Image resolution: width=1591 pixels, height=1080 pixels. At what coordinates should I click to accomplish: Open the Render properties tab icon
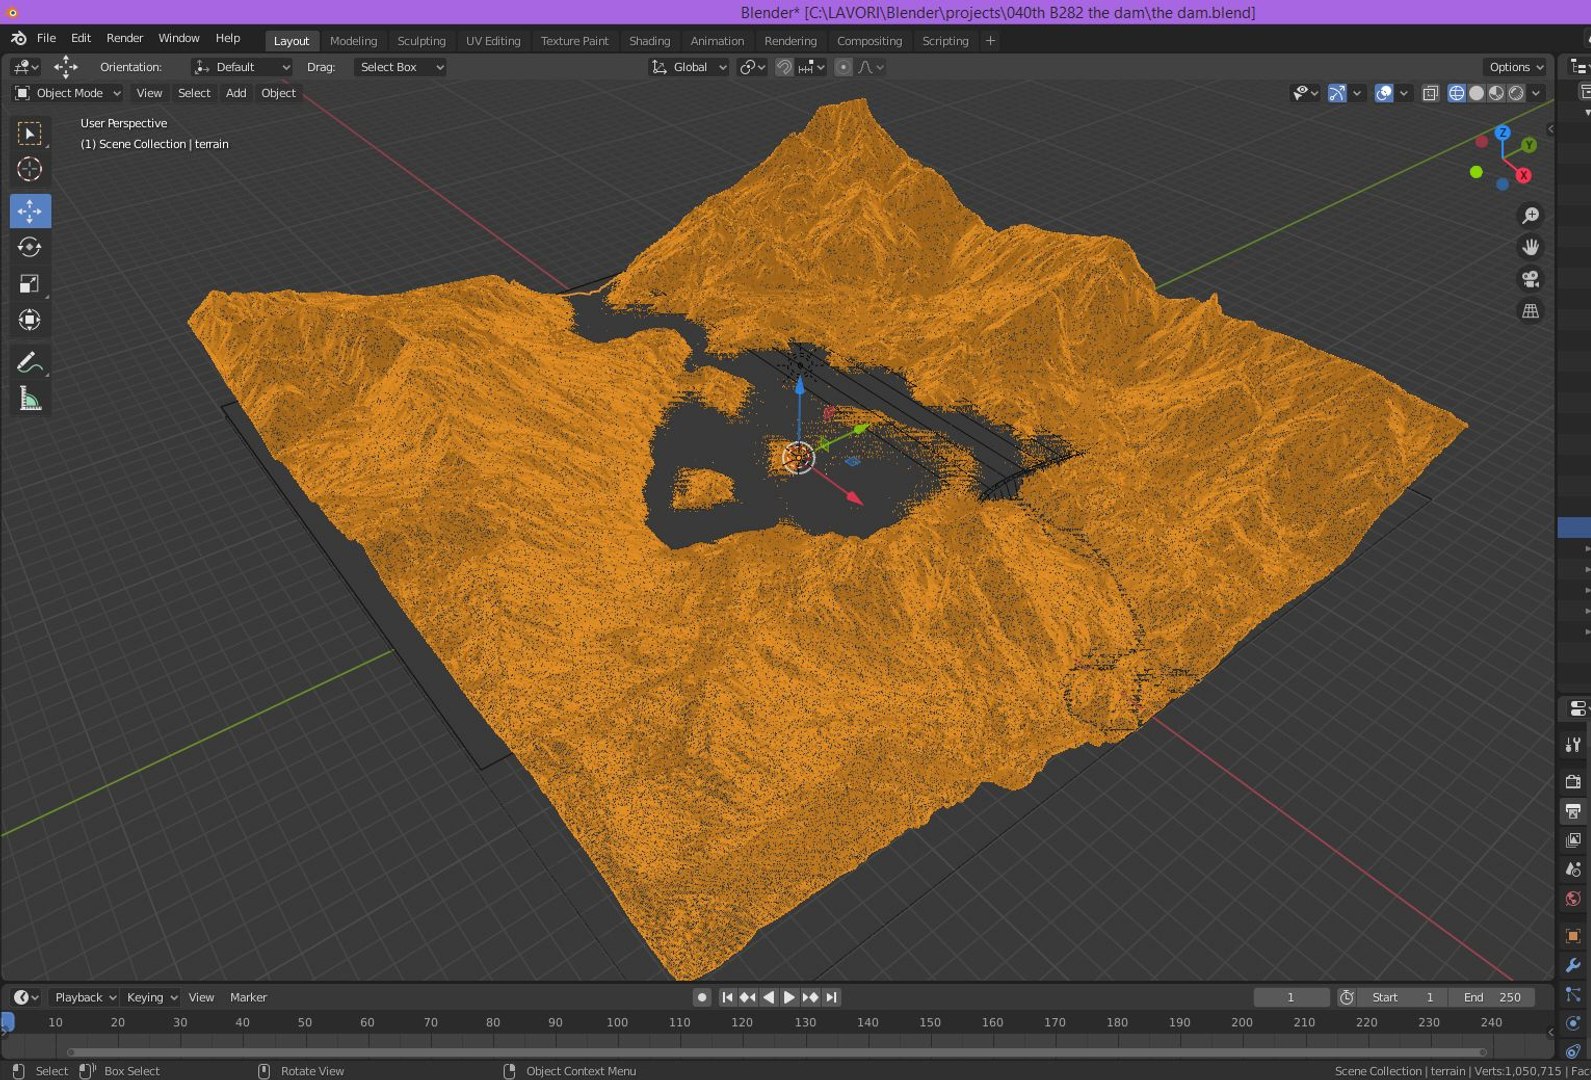pyautogui.click(x=1573, y=781)
